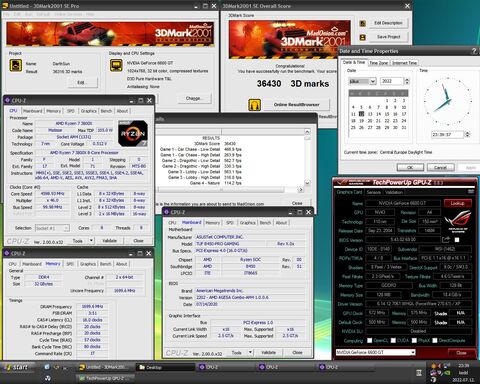Click the monitor icon for Display and CPU Settings

pos(116,65)
